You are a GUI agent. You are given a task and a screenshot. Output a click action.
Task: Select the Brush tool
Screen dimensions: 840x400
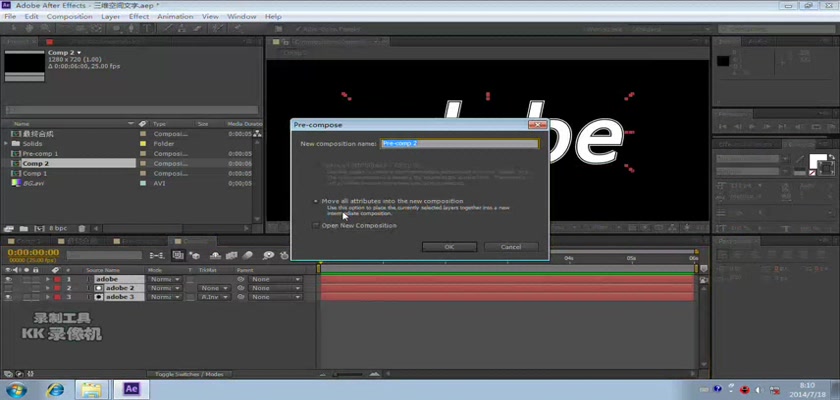point(167,28)
